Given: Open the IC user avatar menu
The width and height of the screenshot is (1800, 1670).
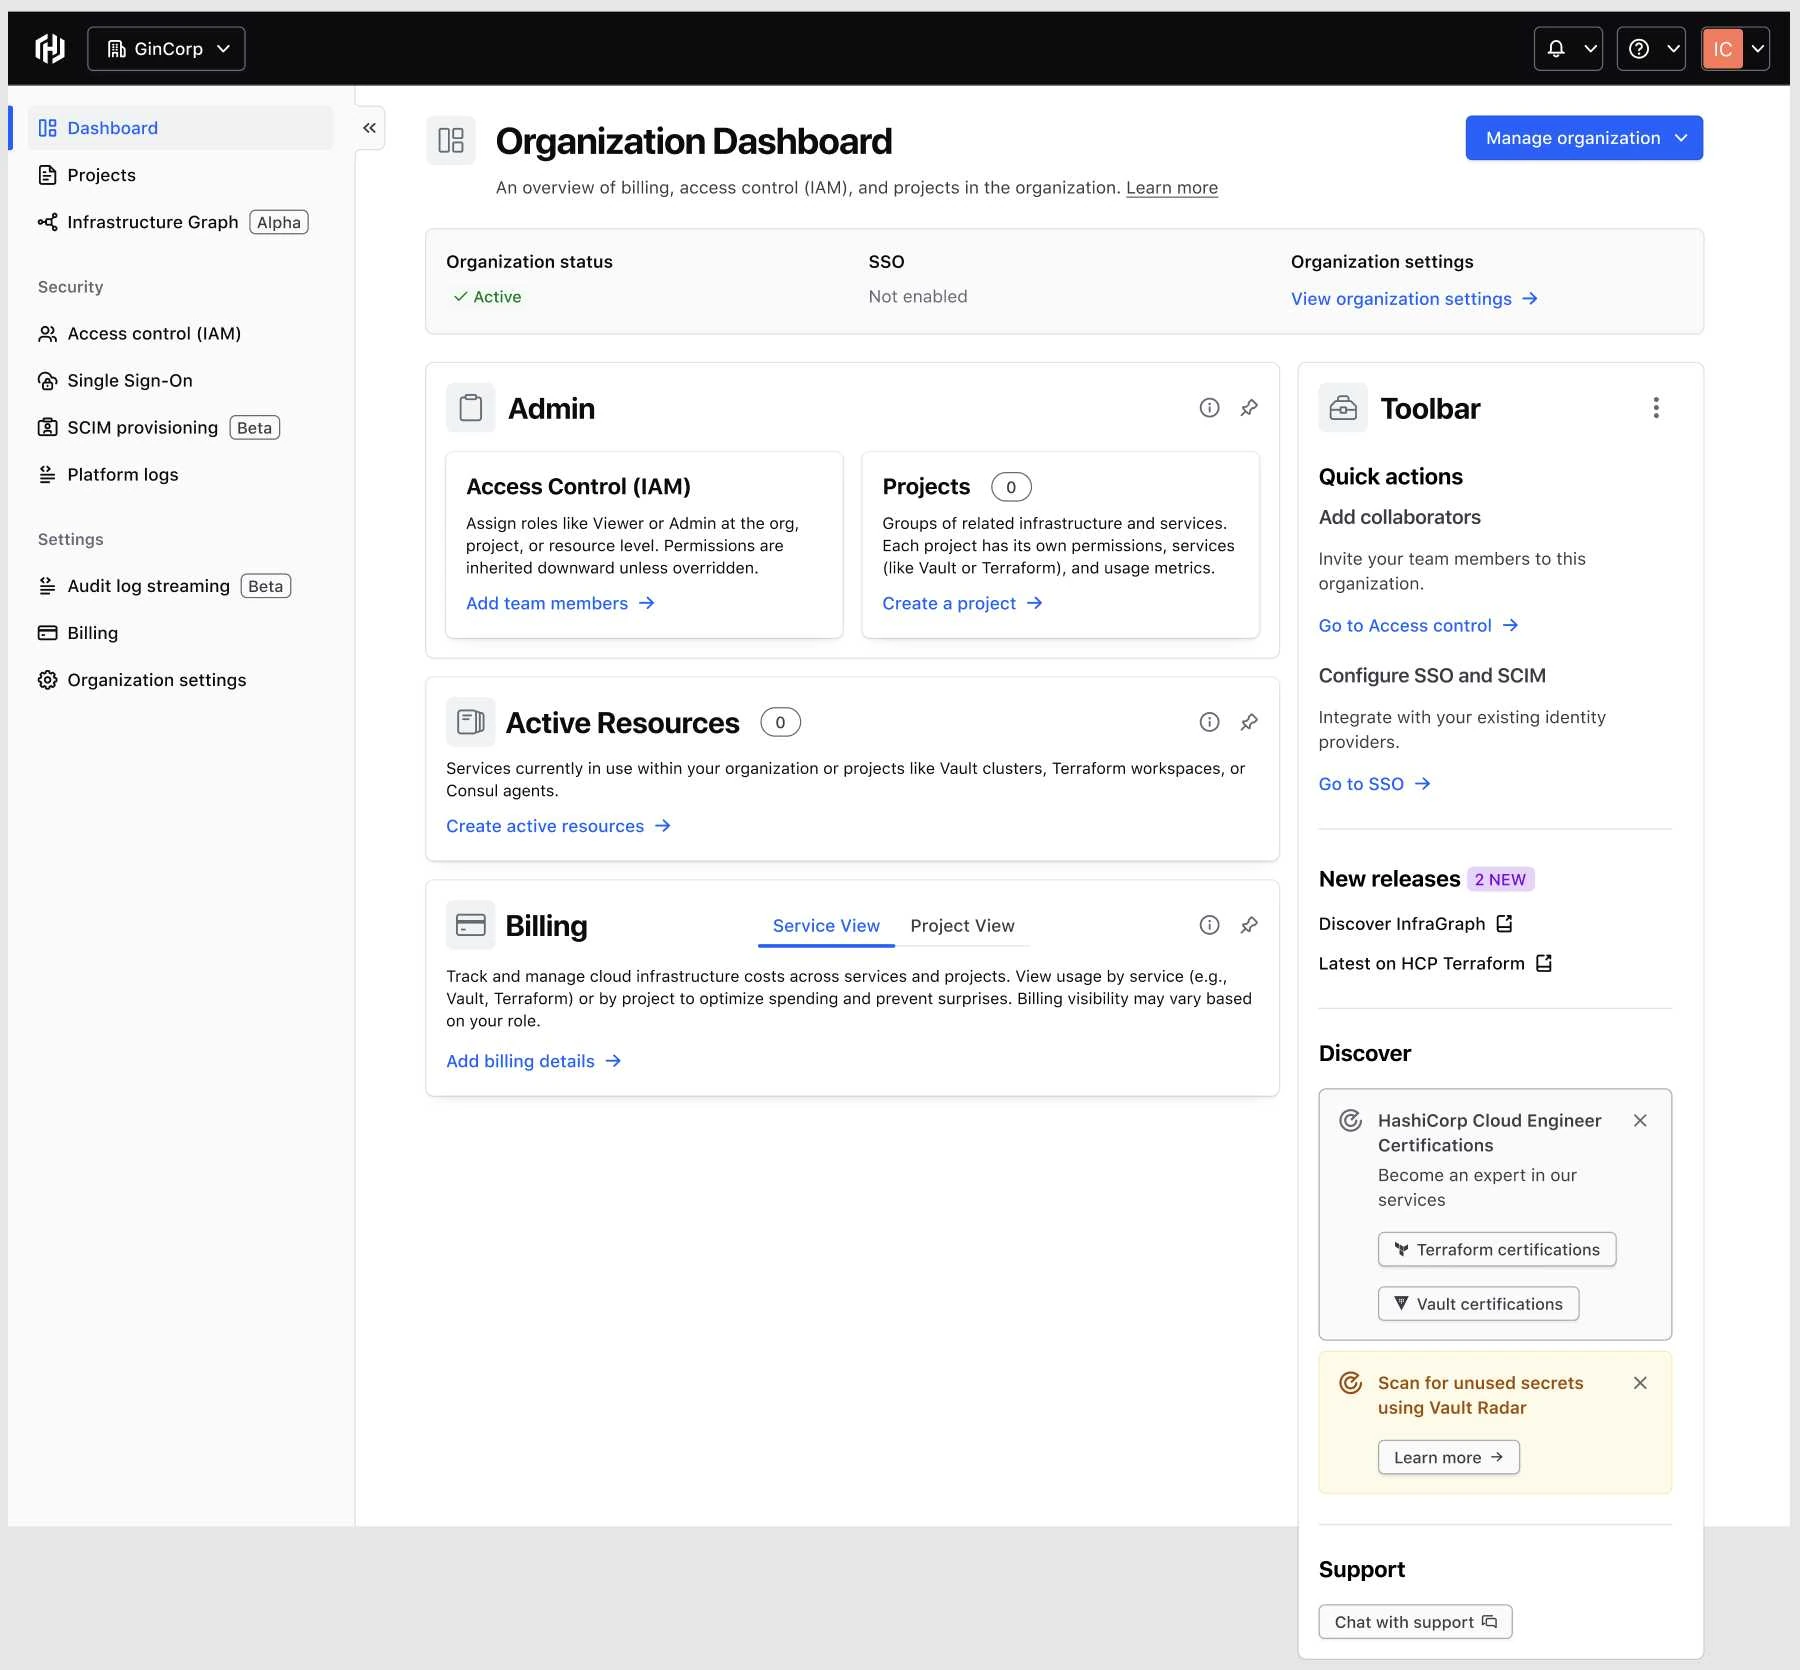Looking at the screenshot, I should pyautogui.click(x=1735, y=49).
